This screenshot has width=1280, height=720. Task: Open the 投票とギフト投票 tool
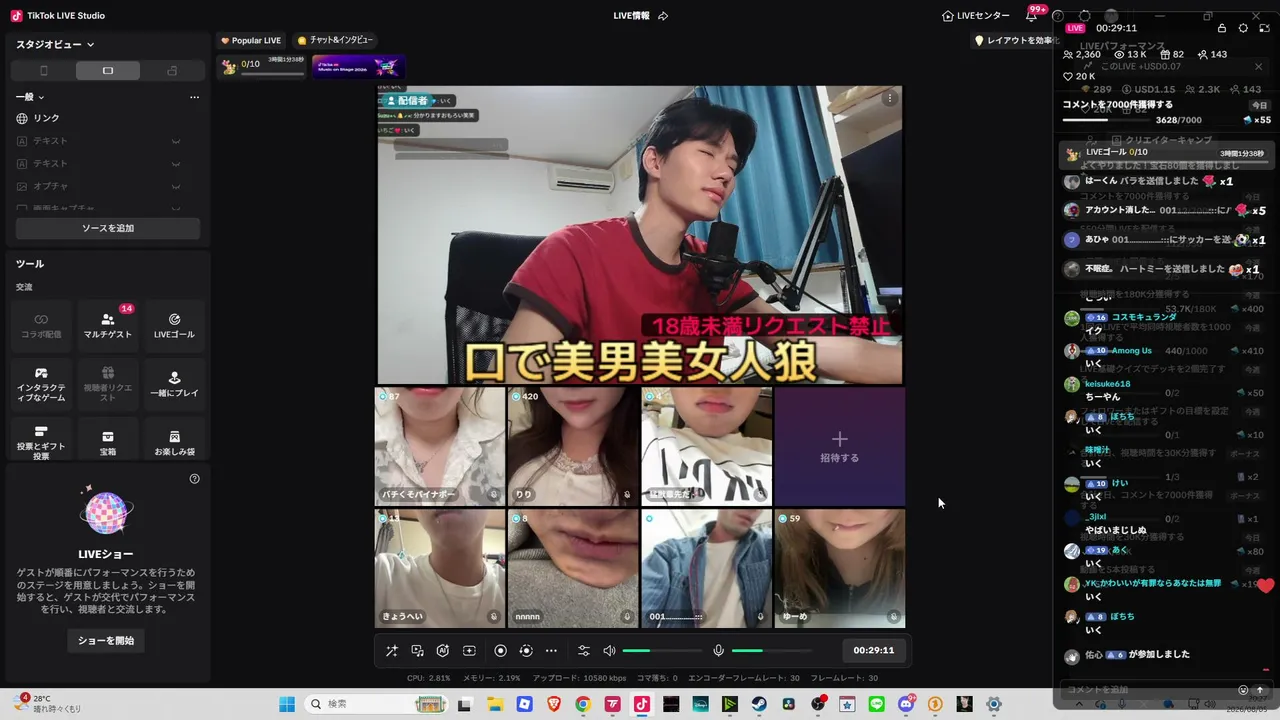[41, 443]
